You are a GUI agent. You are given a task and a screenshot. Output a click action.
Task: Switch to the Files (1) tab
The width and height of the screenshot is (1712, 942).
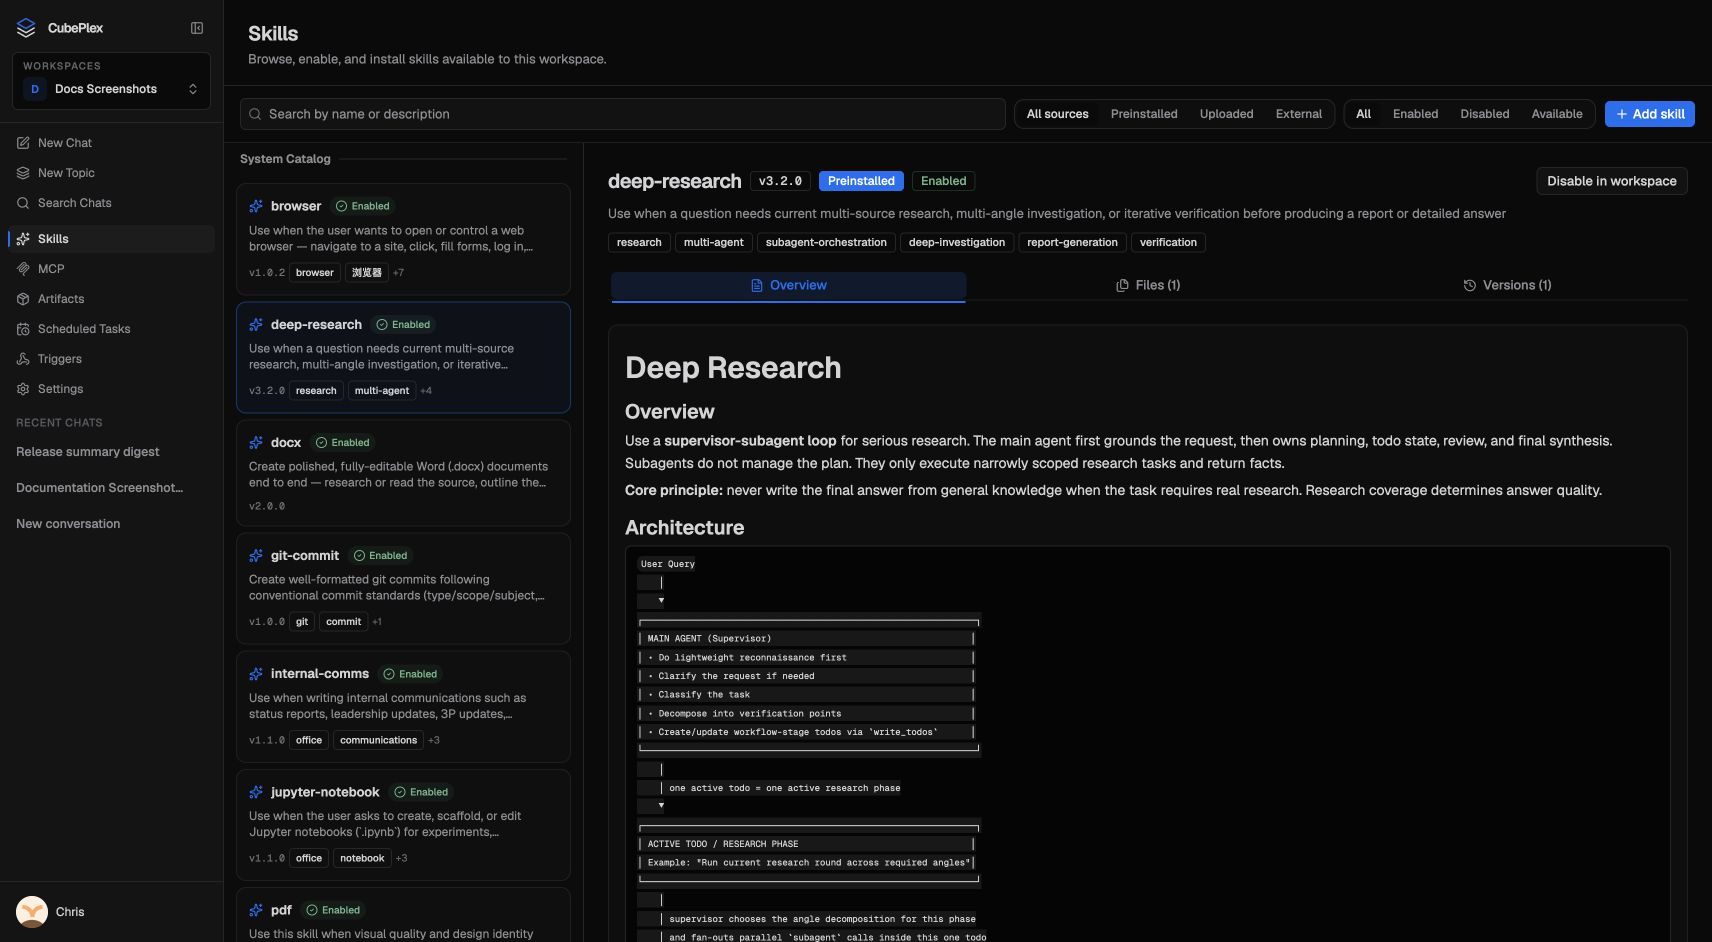[1148, 285]
